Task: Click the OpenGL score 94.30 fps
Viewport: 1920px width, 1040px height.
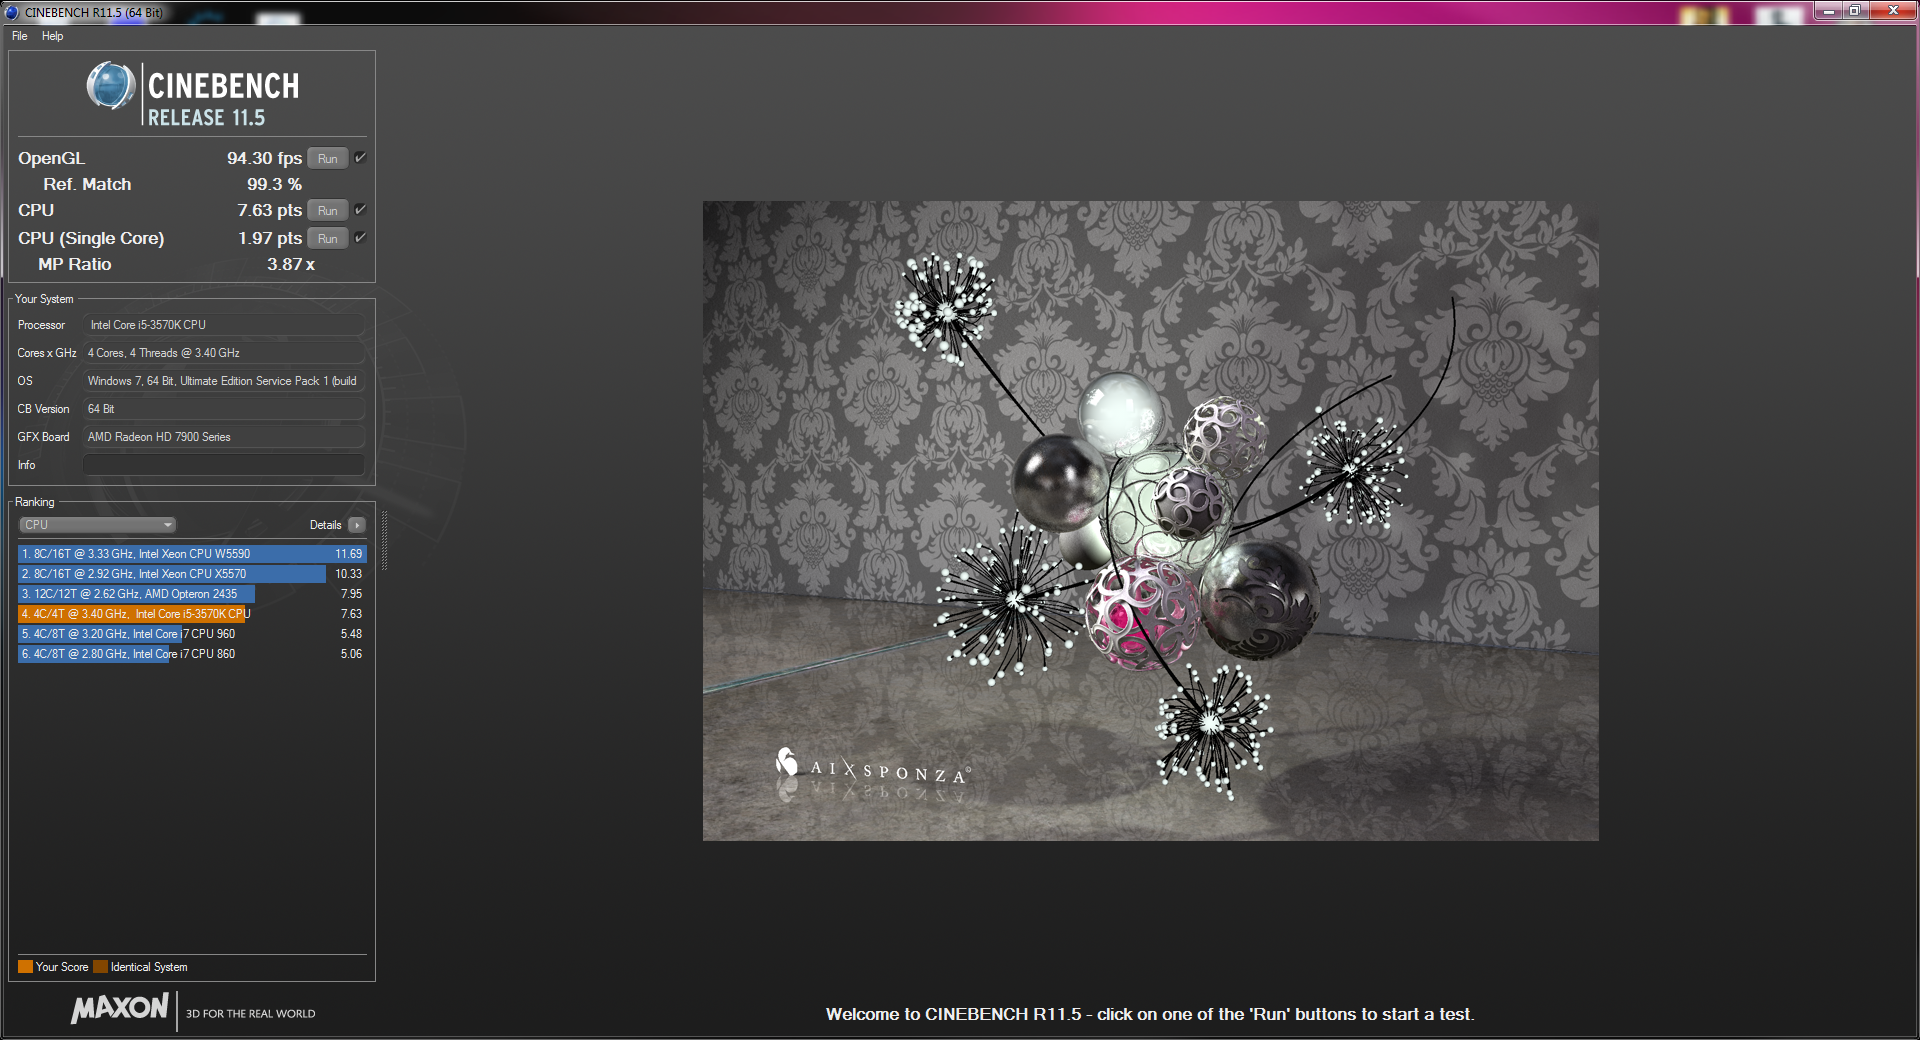Action: pos(264,158)
